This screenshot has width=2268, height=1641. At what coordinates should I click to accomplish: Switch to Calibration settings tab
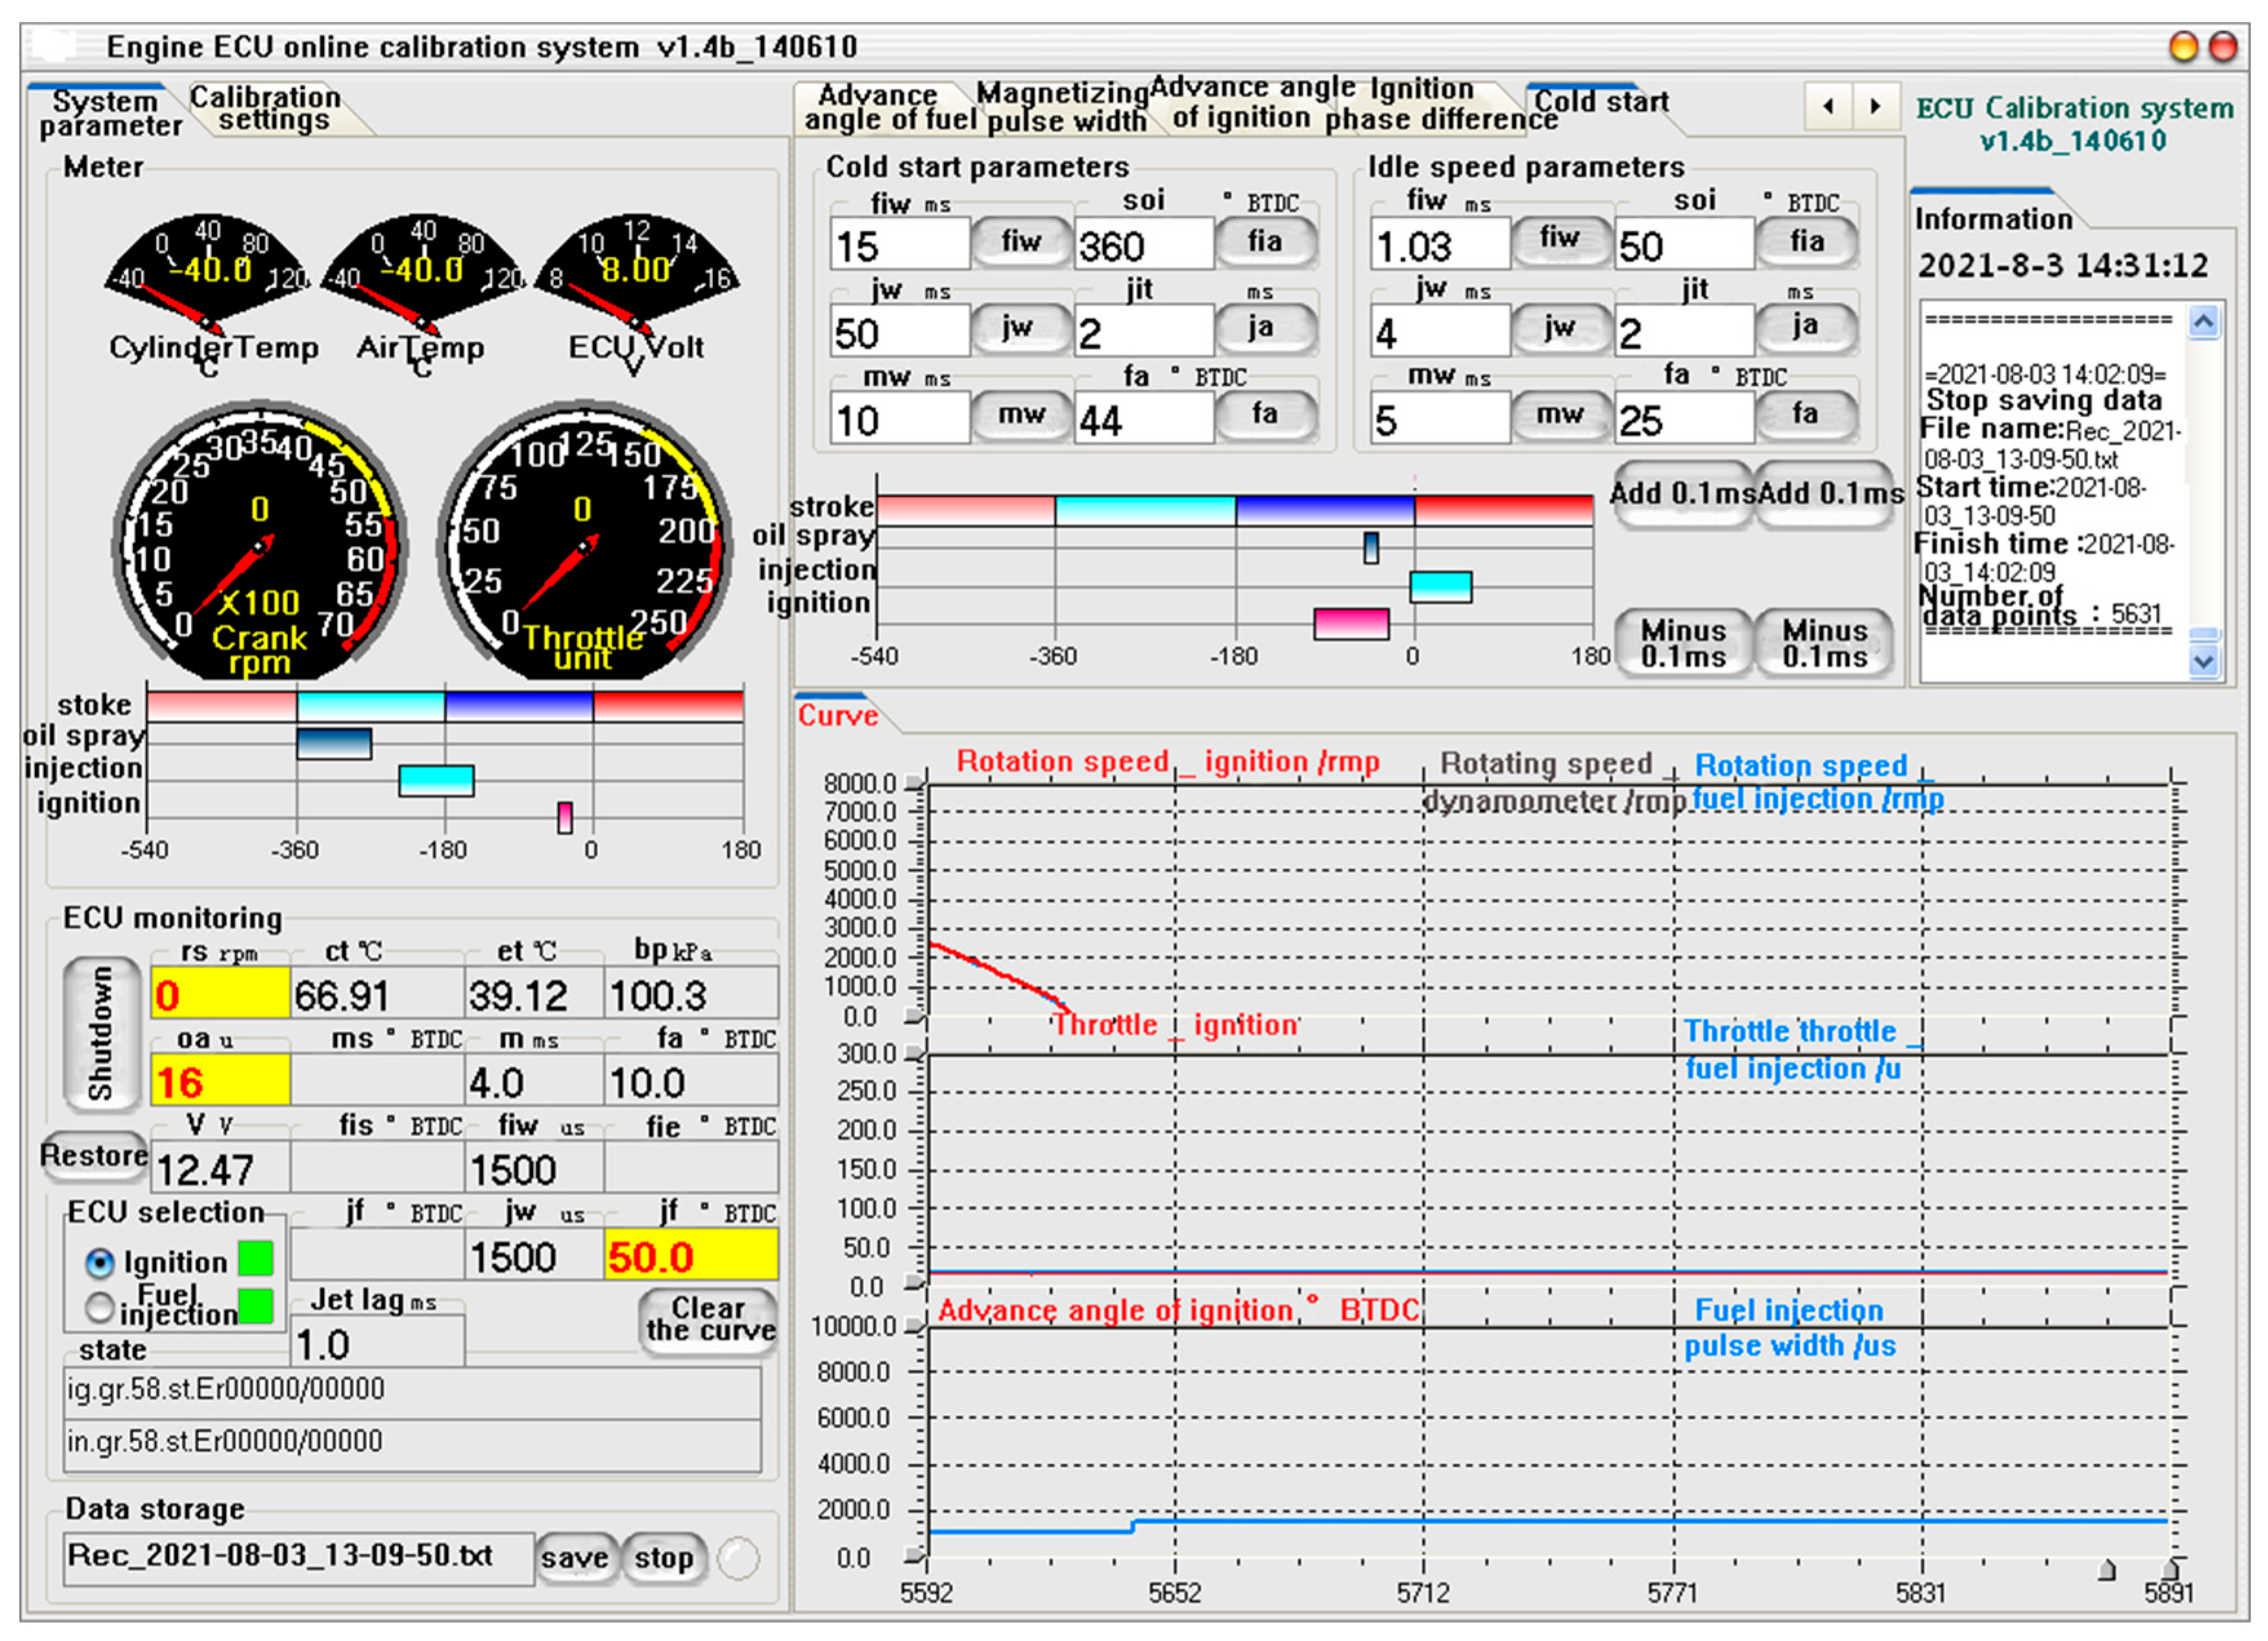coord(270,108)
